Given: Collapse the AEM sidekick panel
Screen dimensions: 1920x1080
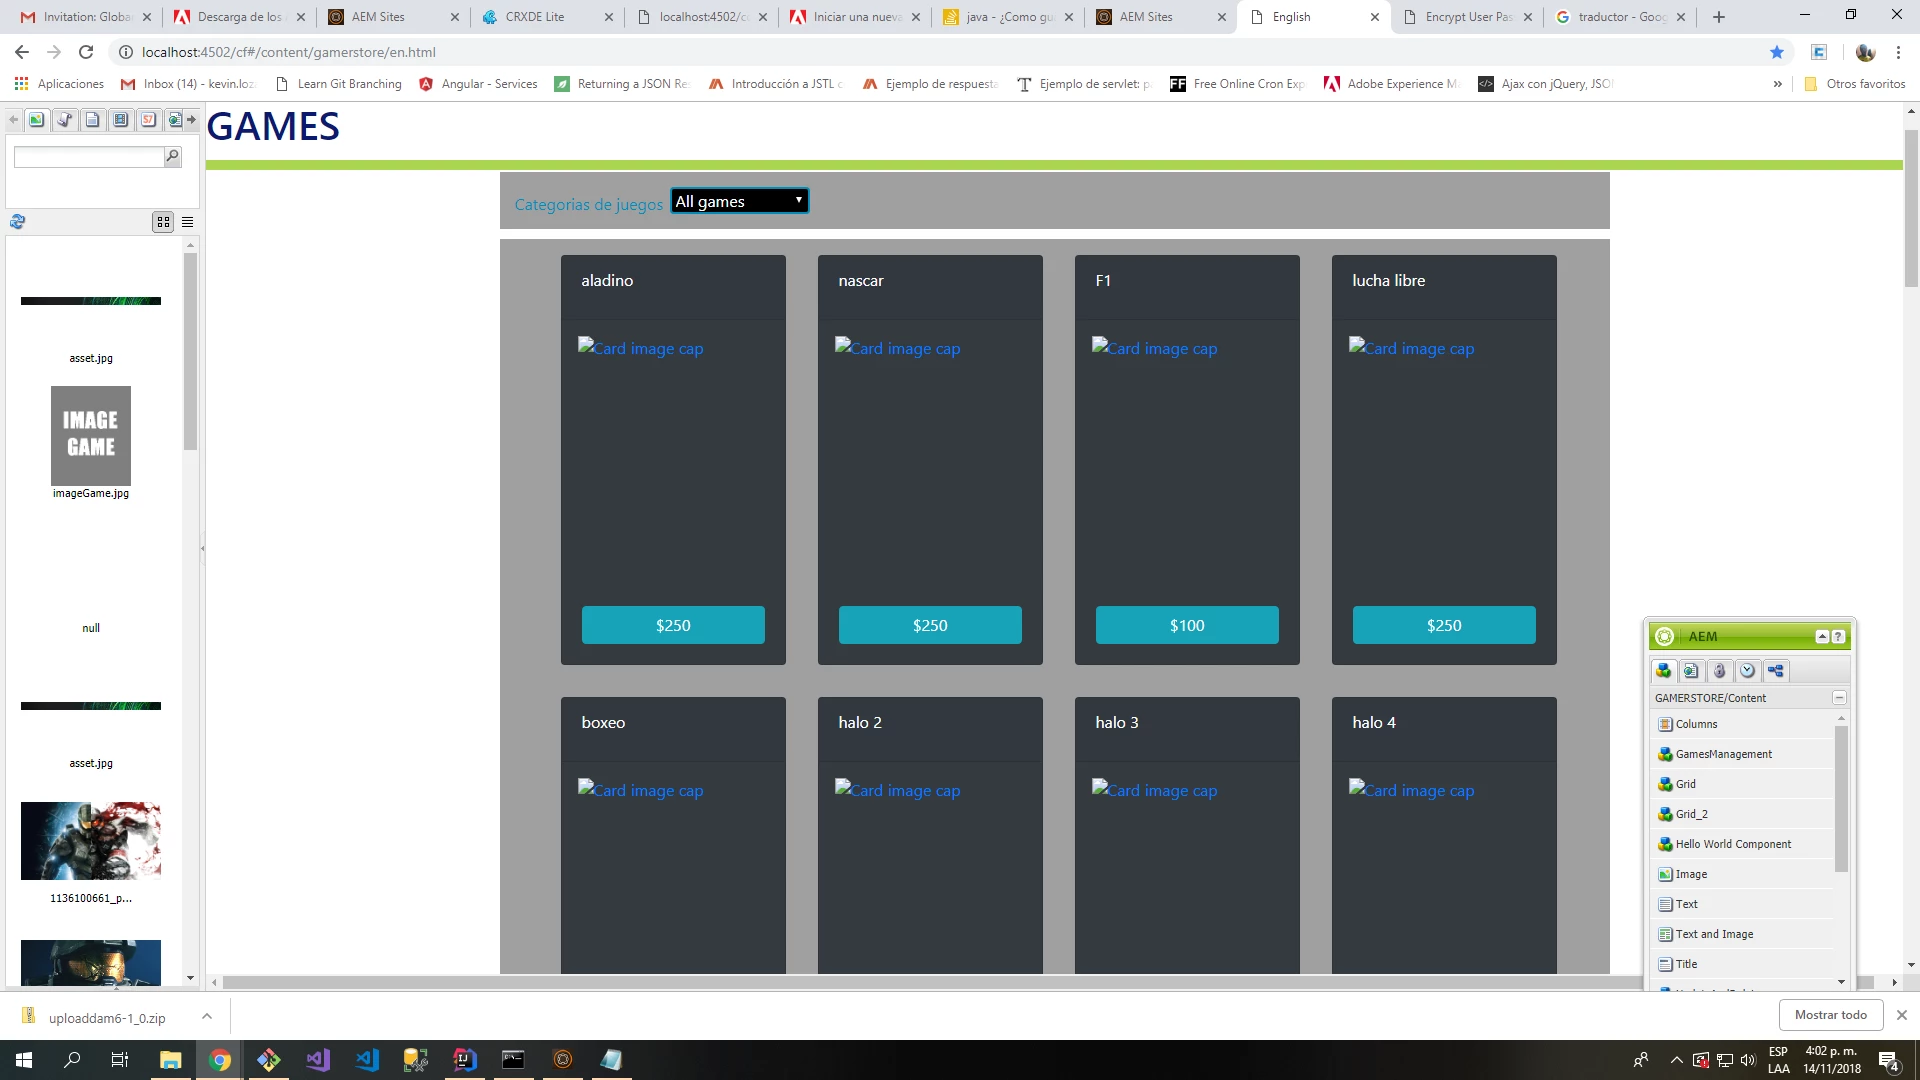Looking at the screenshot, I should [1822, 637].
